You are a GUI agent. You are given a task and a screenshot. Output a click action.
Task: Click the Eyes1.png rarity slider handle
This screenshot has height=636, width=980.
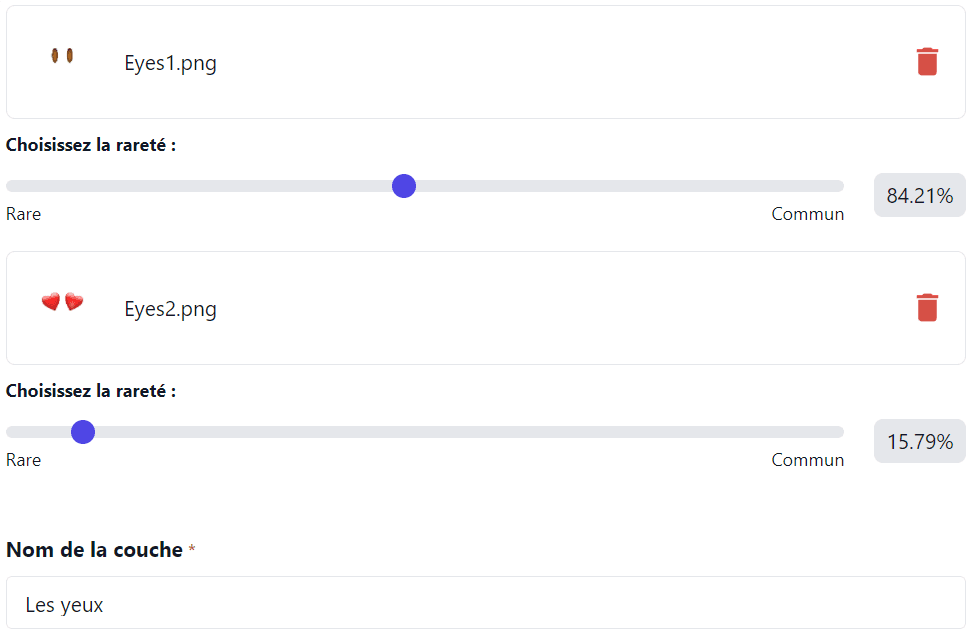click(404, 186)
